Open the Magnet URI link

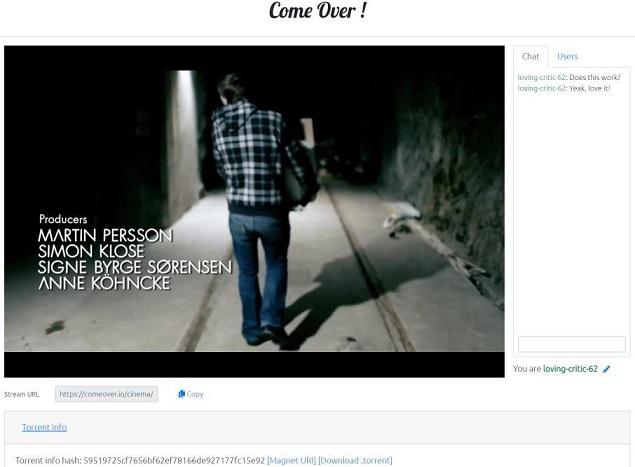point(291,460)
